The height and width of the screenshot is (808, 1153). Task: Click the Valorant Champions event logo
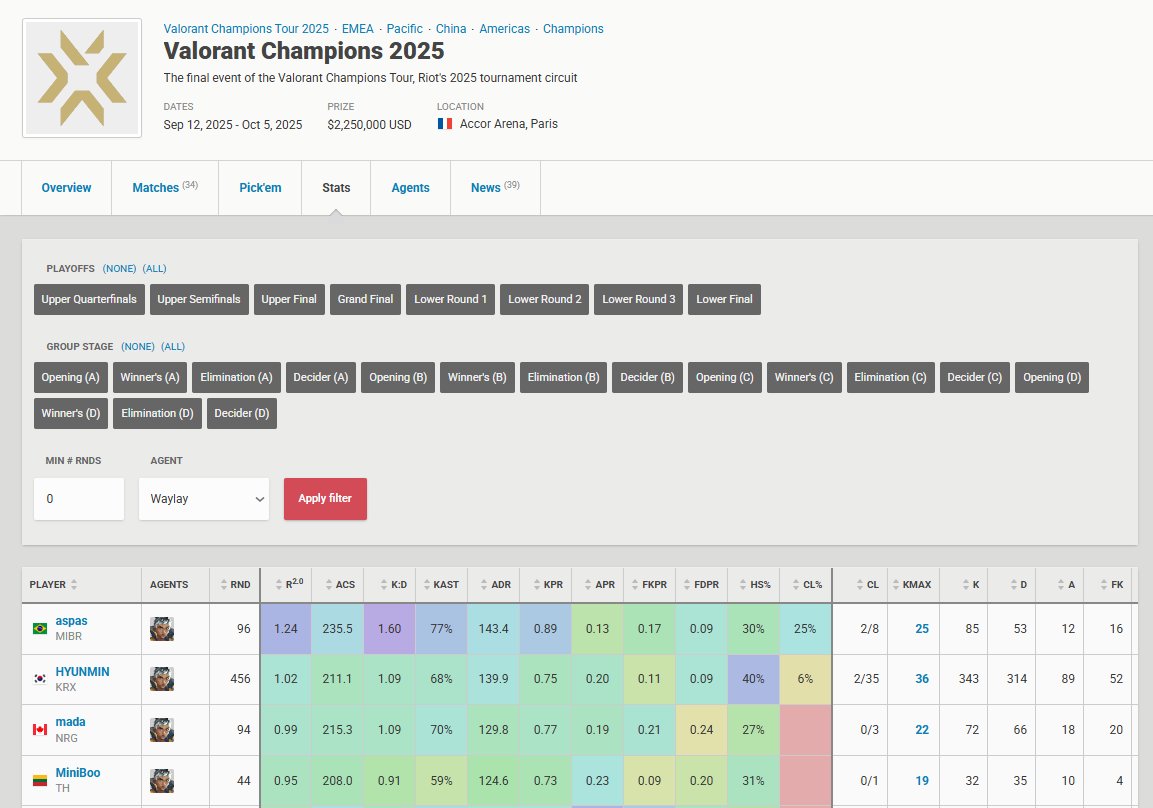[x=82, y=78]
